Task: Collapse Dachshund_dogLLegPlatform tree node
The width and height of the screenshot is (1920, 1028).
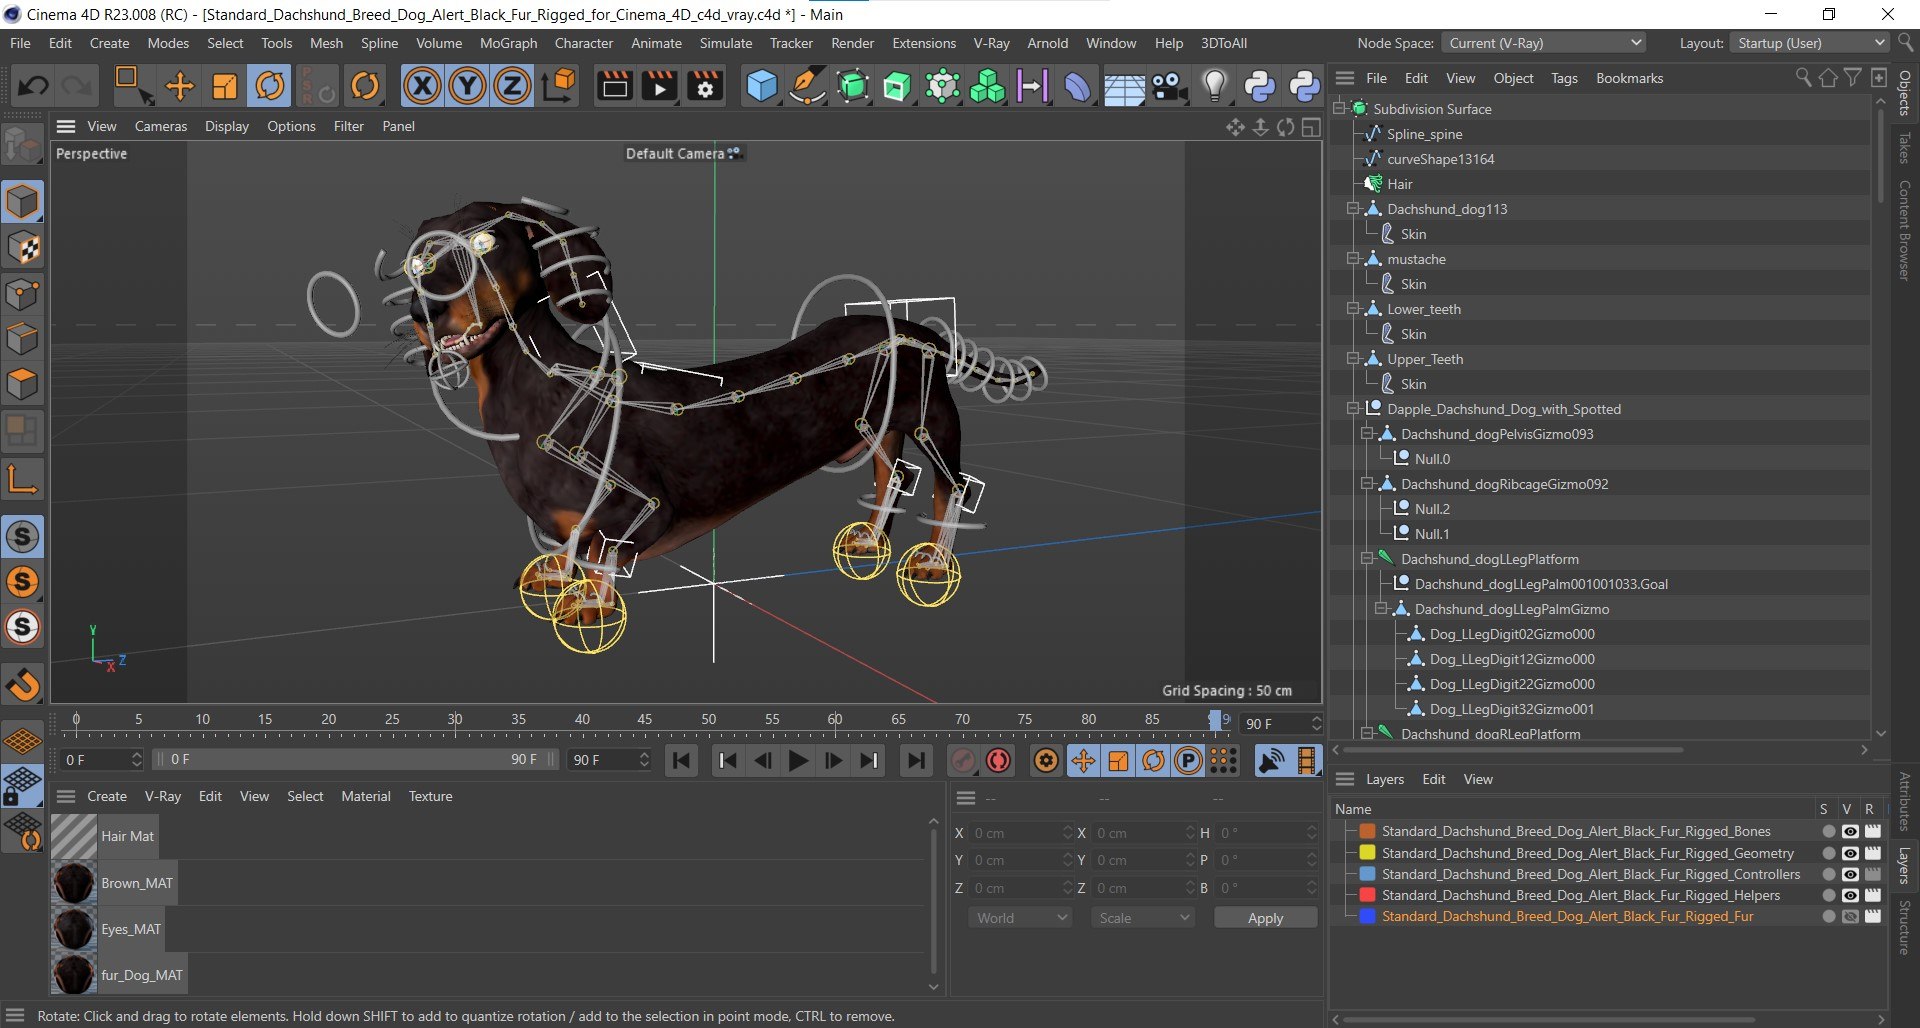Action: [1367, 559]
